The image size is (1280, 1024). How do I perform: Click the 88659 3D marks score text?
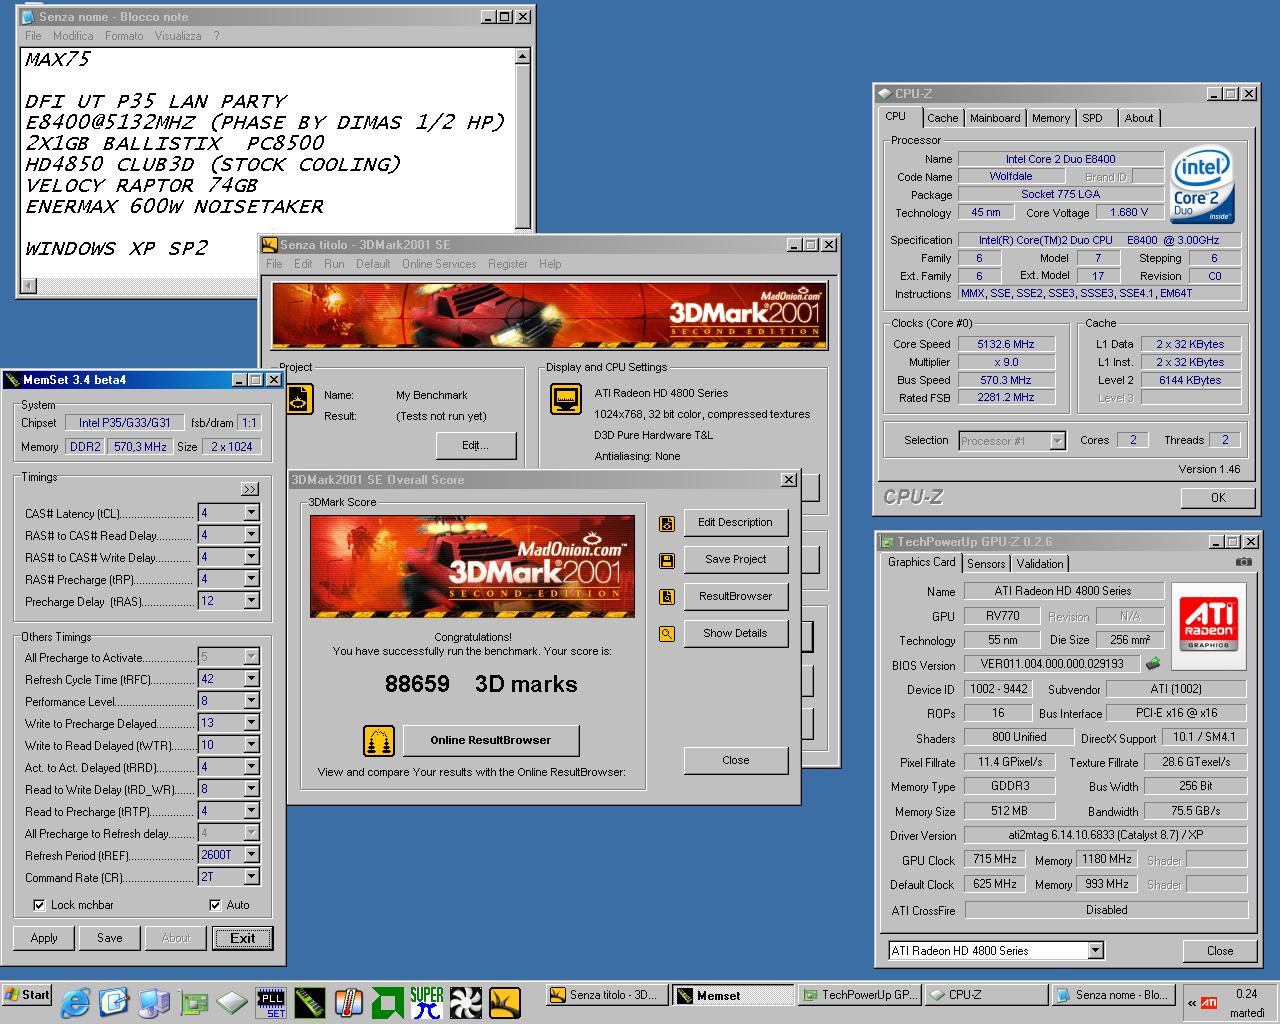click(x=481, y=685)
